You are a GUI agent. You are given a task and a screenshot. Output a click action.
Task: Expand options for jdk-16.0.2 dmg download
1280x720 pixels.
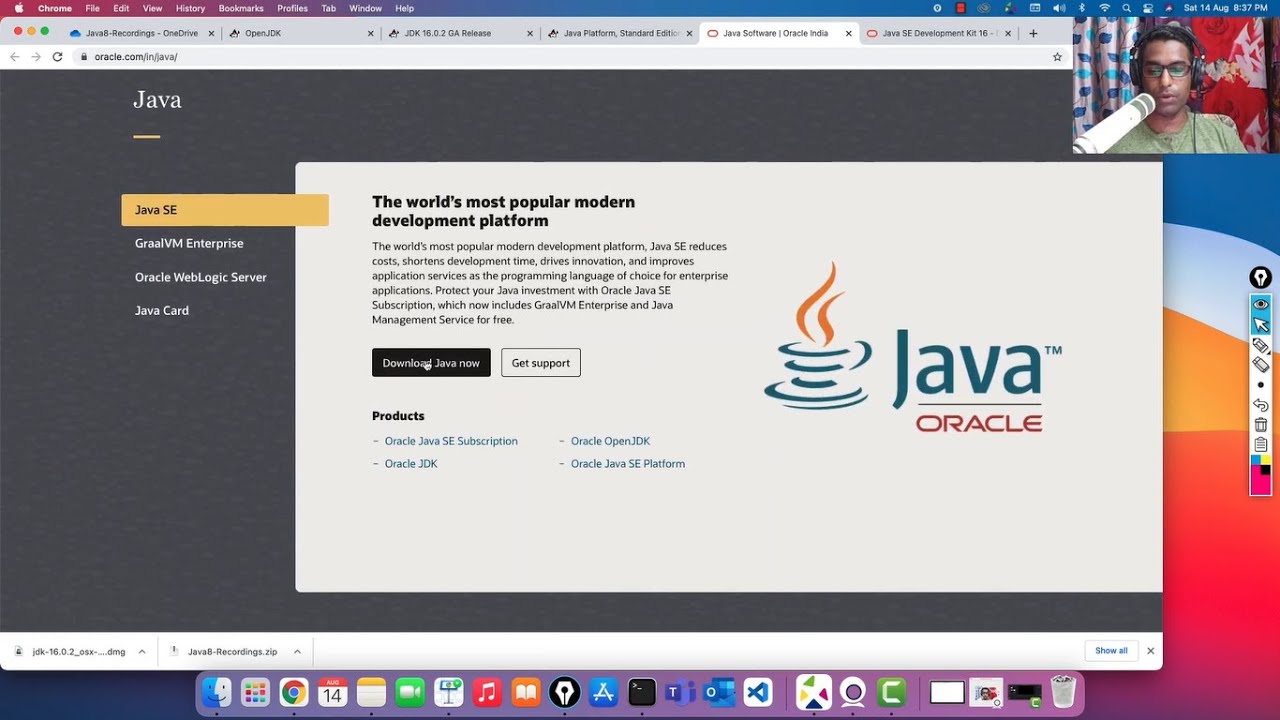(x=142, y=651)
